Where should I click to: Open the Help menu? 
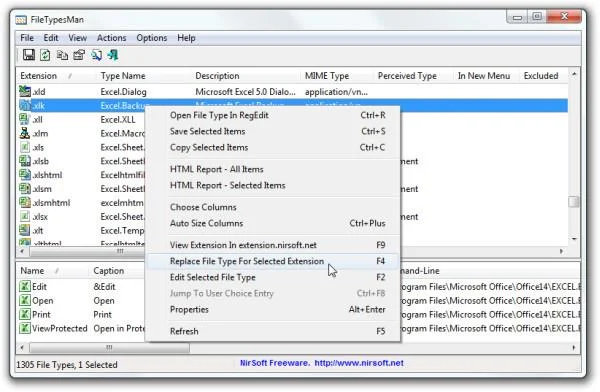click(186, 38)
